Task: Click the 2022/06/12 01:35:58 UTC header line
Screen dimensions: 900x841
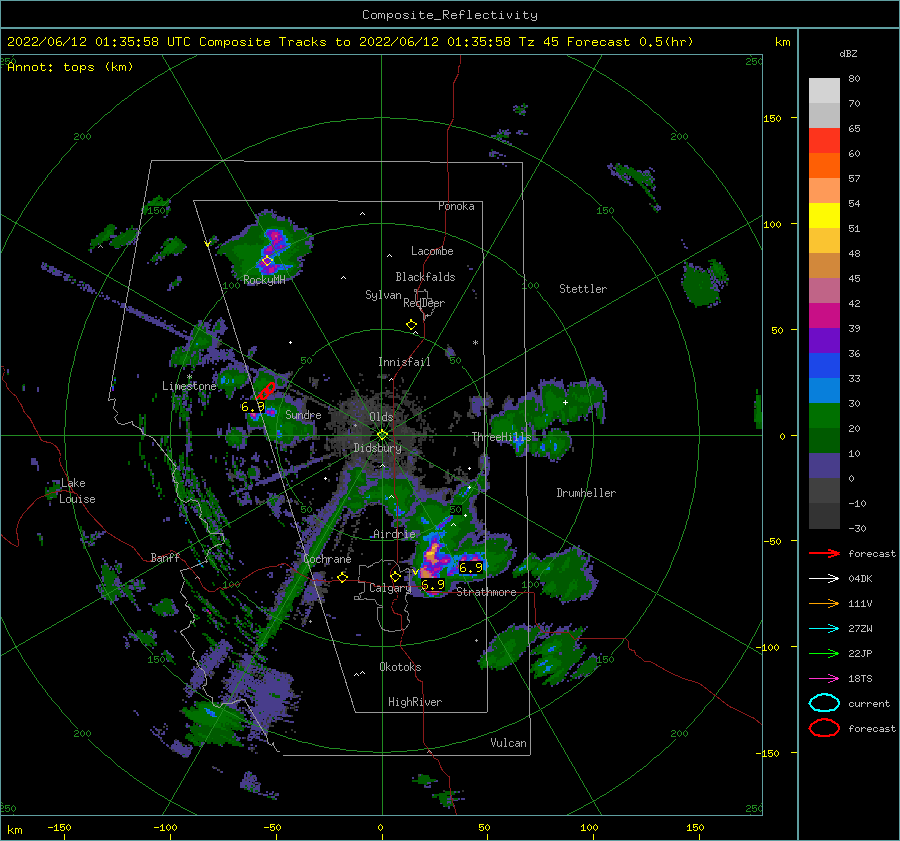Action: click(350, 42)
